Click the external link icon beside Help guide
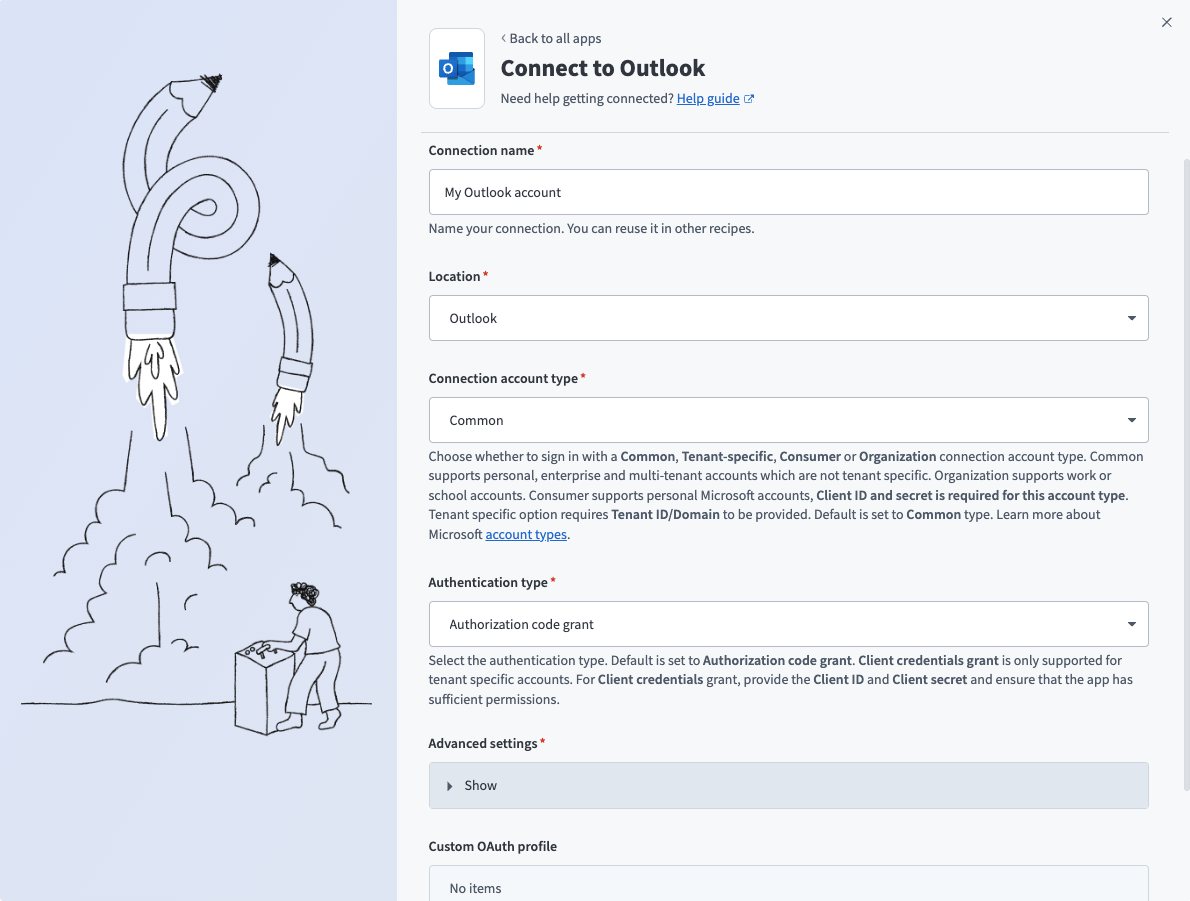1190x901 pixels. tap(749, 99)
